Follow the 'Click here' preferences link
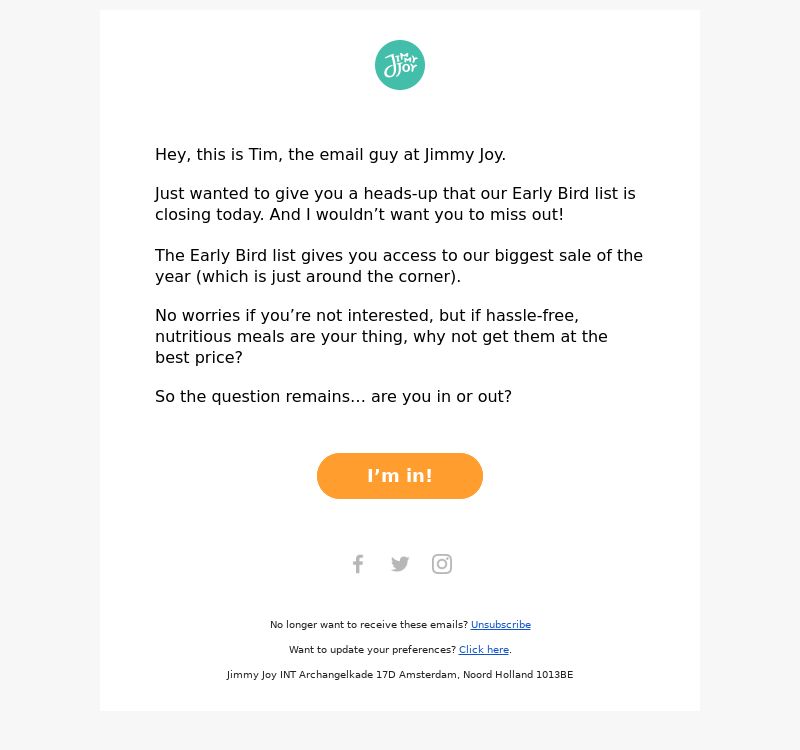The image size is (800, 750). pyautogui.click(x=484, y=649)
